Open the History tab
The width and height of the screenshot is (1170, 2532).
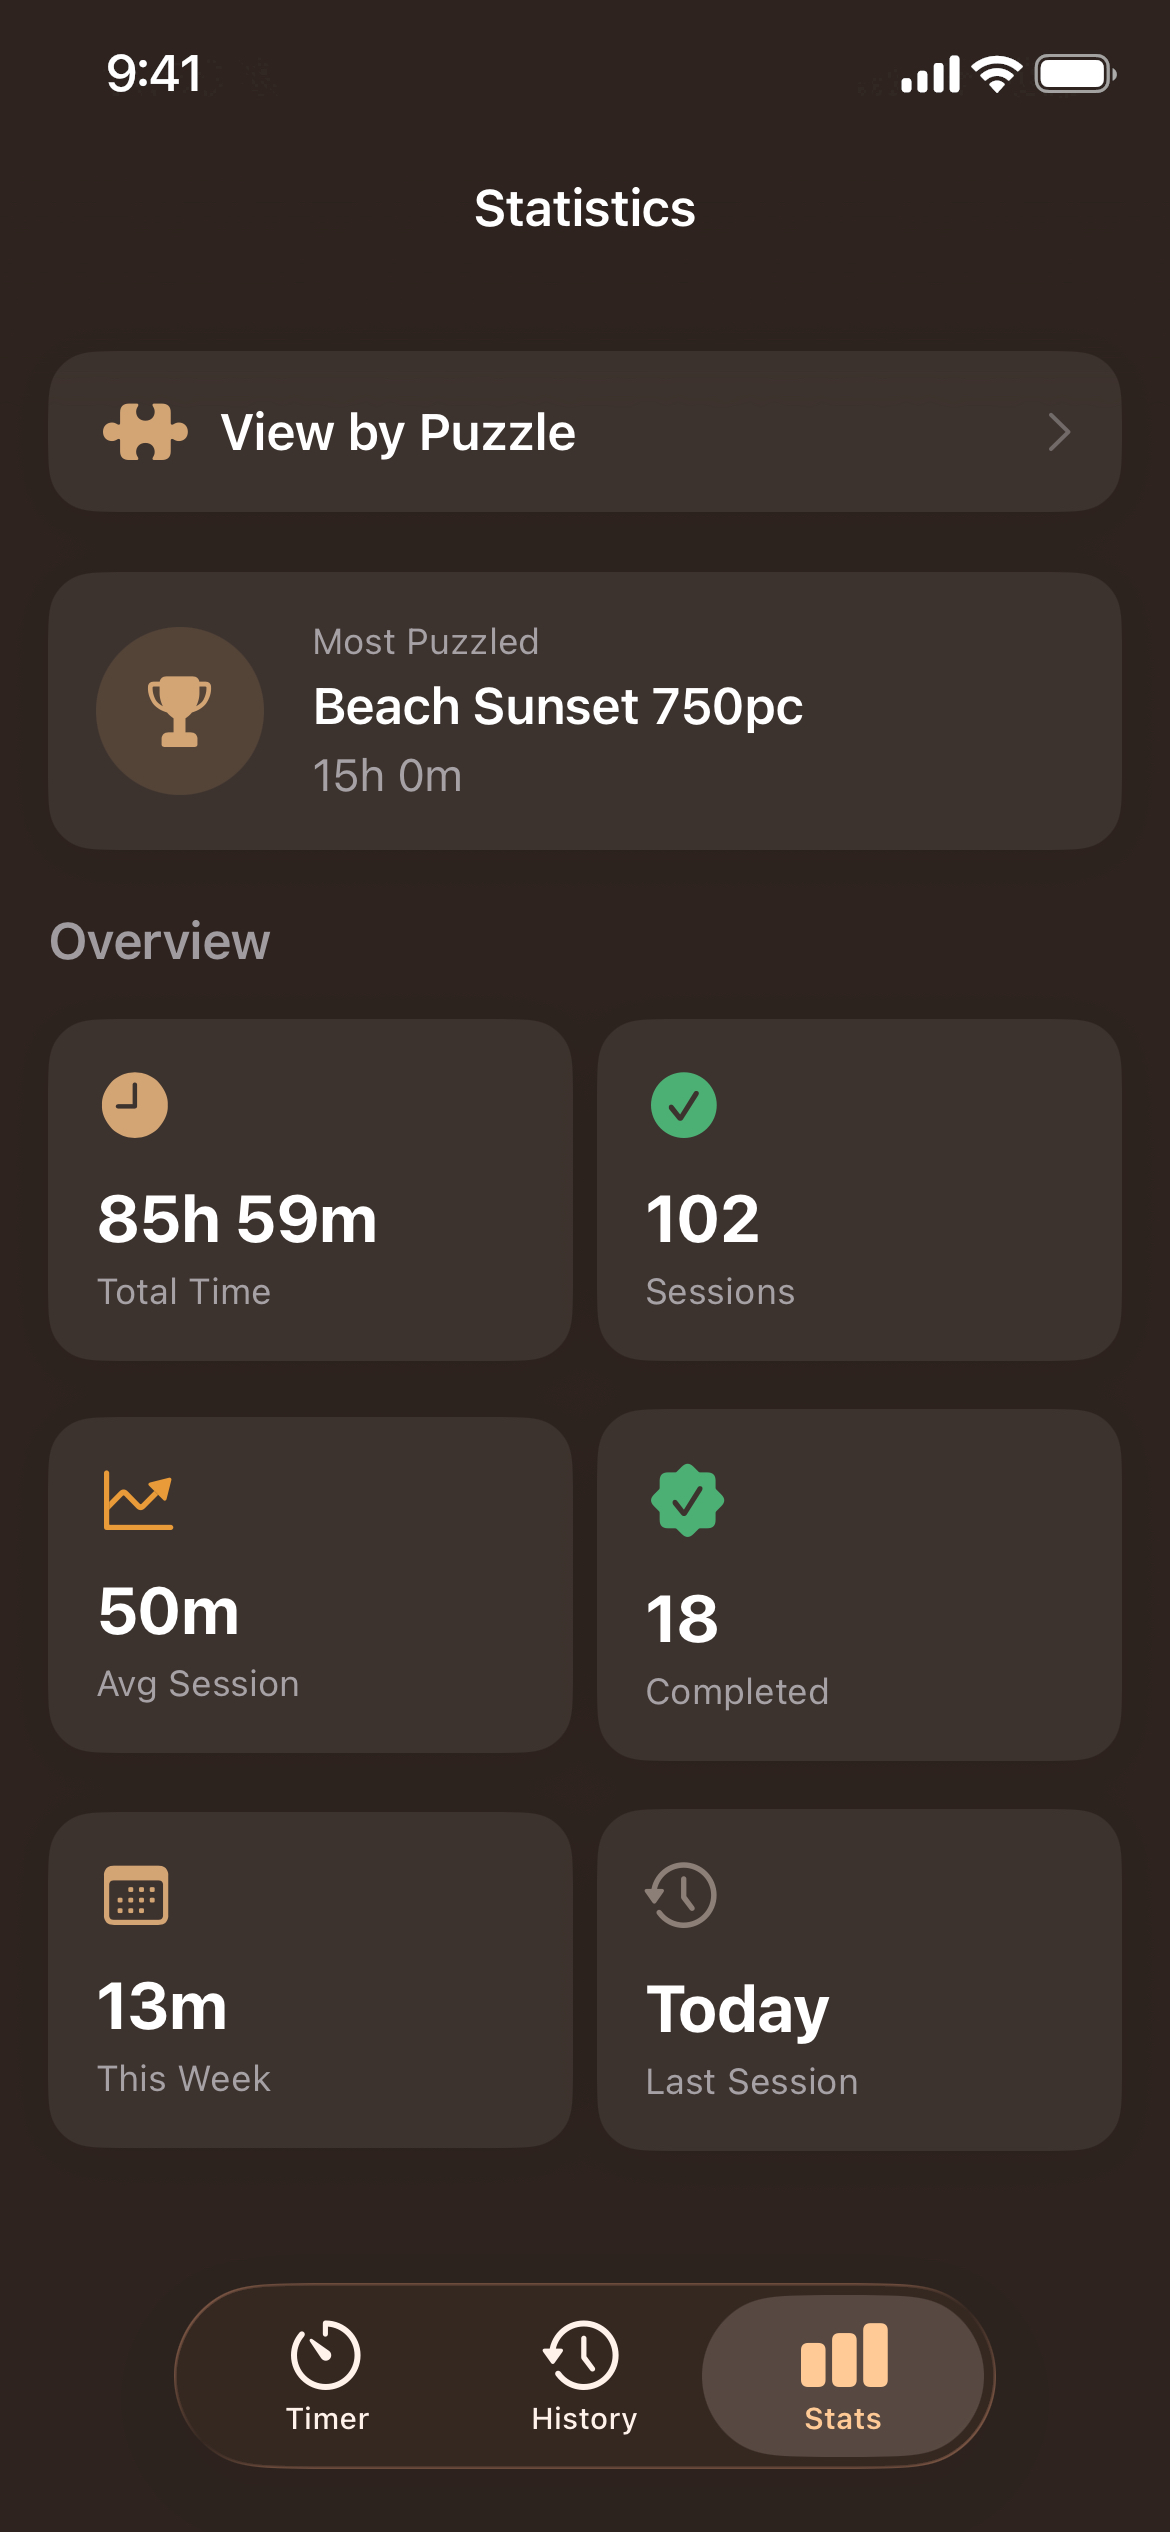584,2376
